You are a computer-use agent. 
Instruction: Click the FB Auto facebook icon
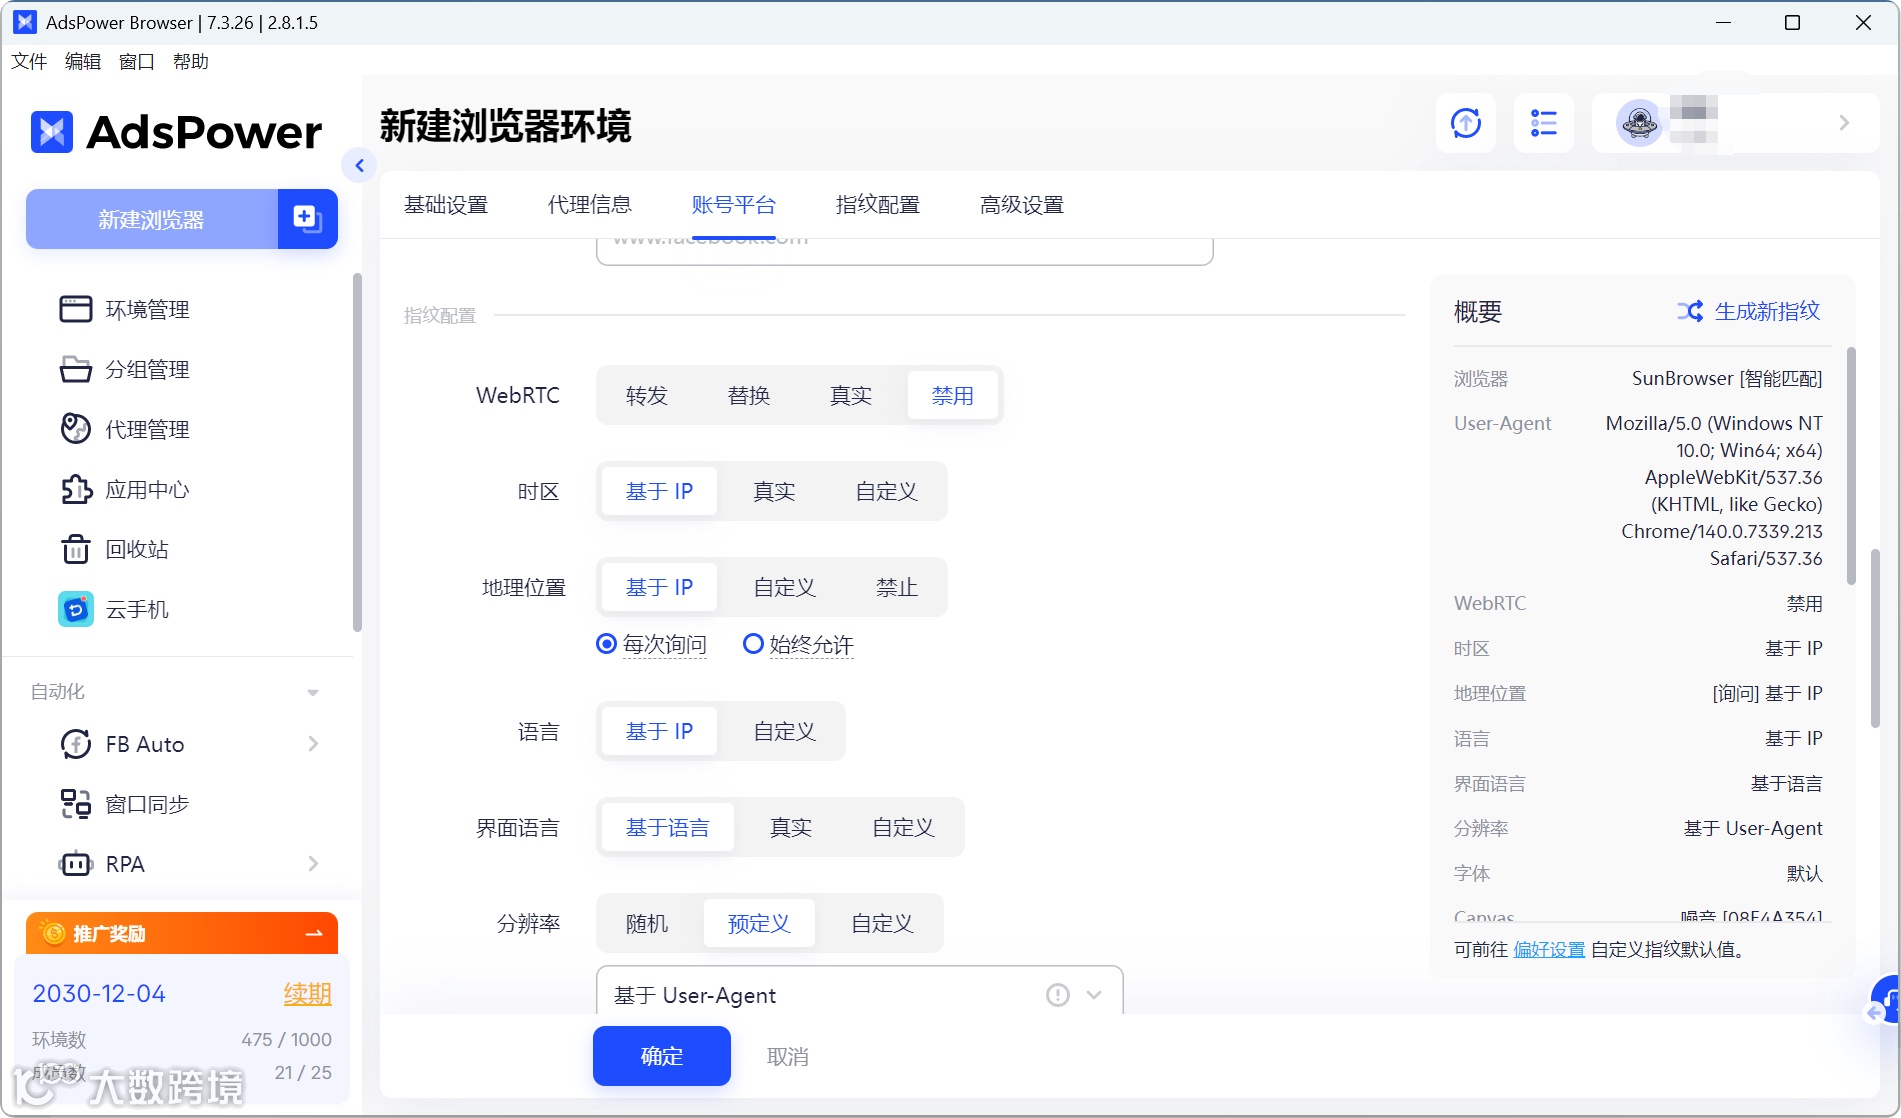(75, 744)
